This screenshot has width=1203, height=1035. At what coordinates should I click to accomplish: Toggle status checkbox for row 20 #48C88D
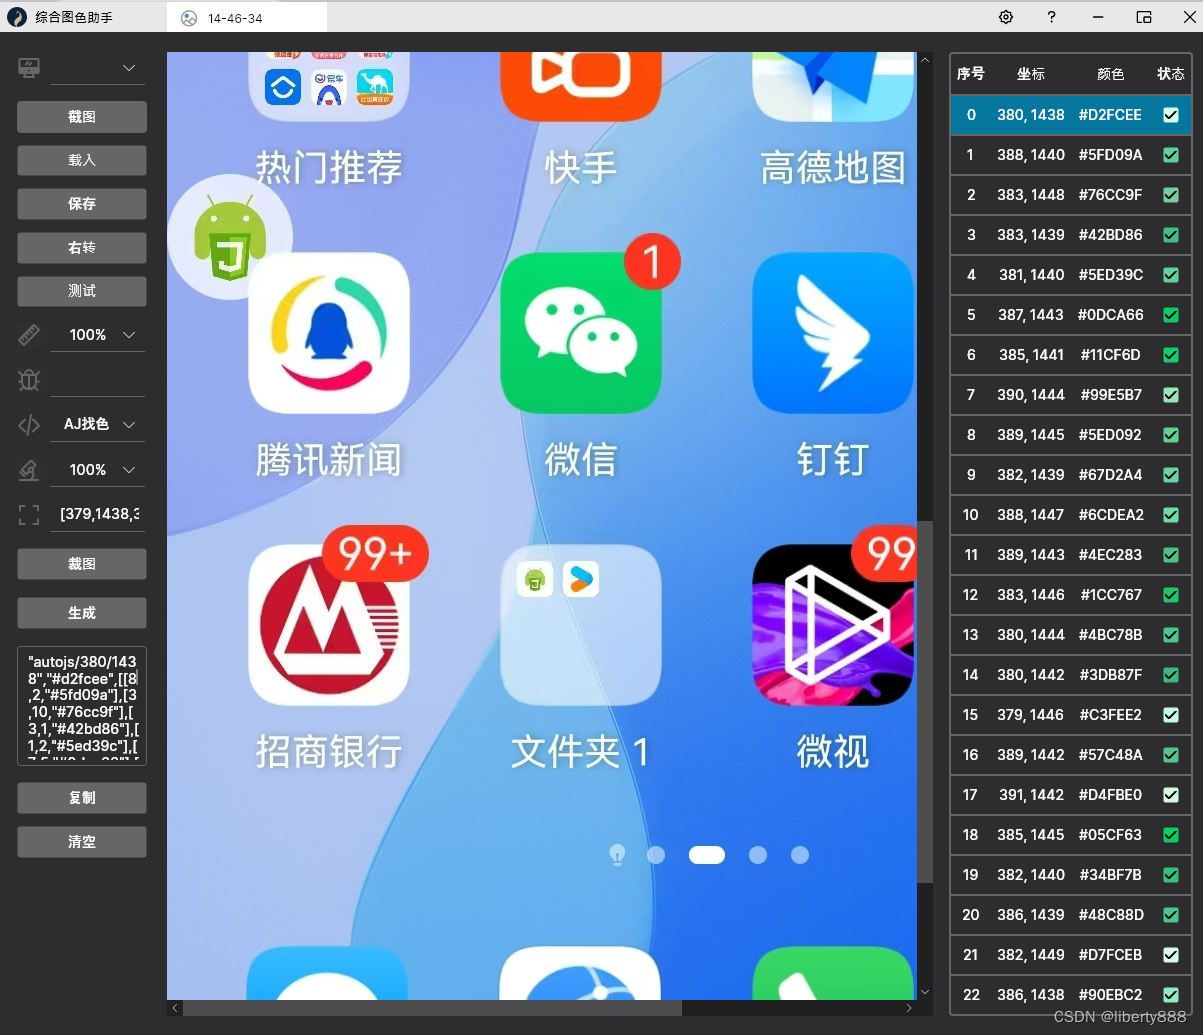[1171, 915]
